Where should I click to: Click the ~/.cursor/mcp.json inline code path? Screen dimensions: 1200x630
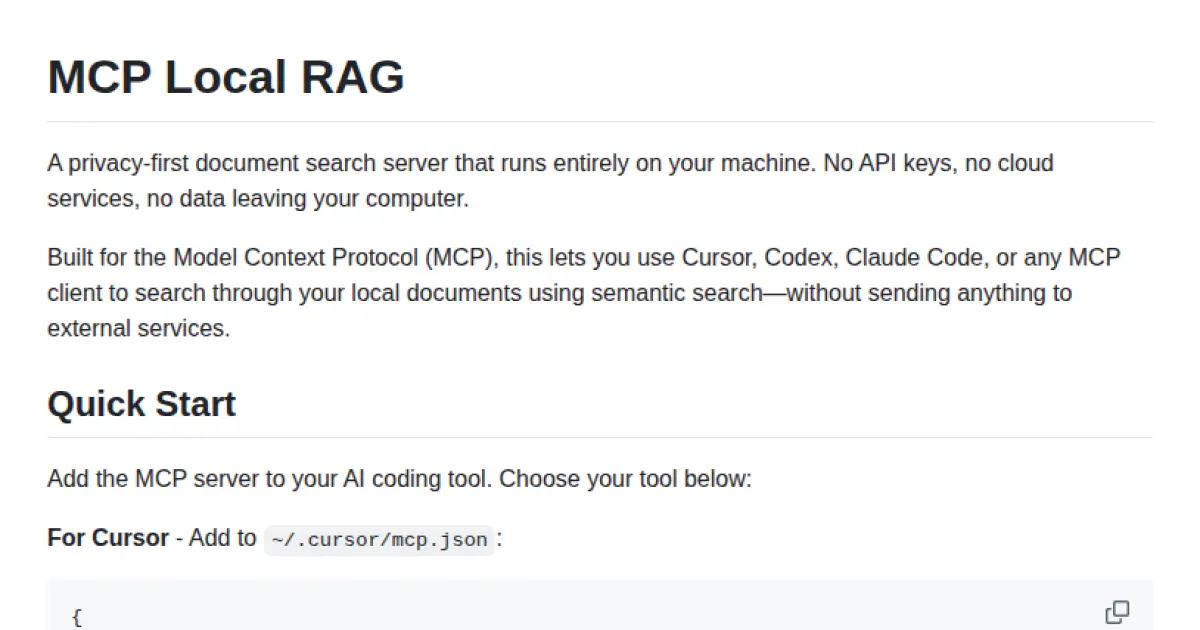(379, 540)
